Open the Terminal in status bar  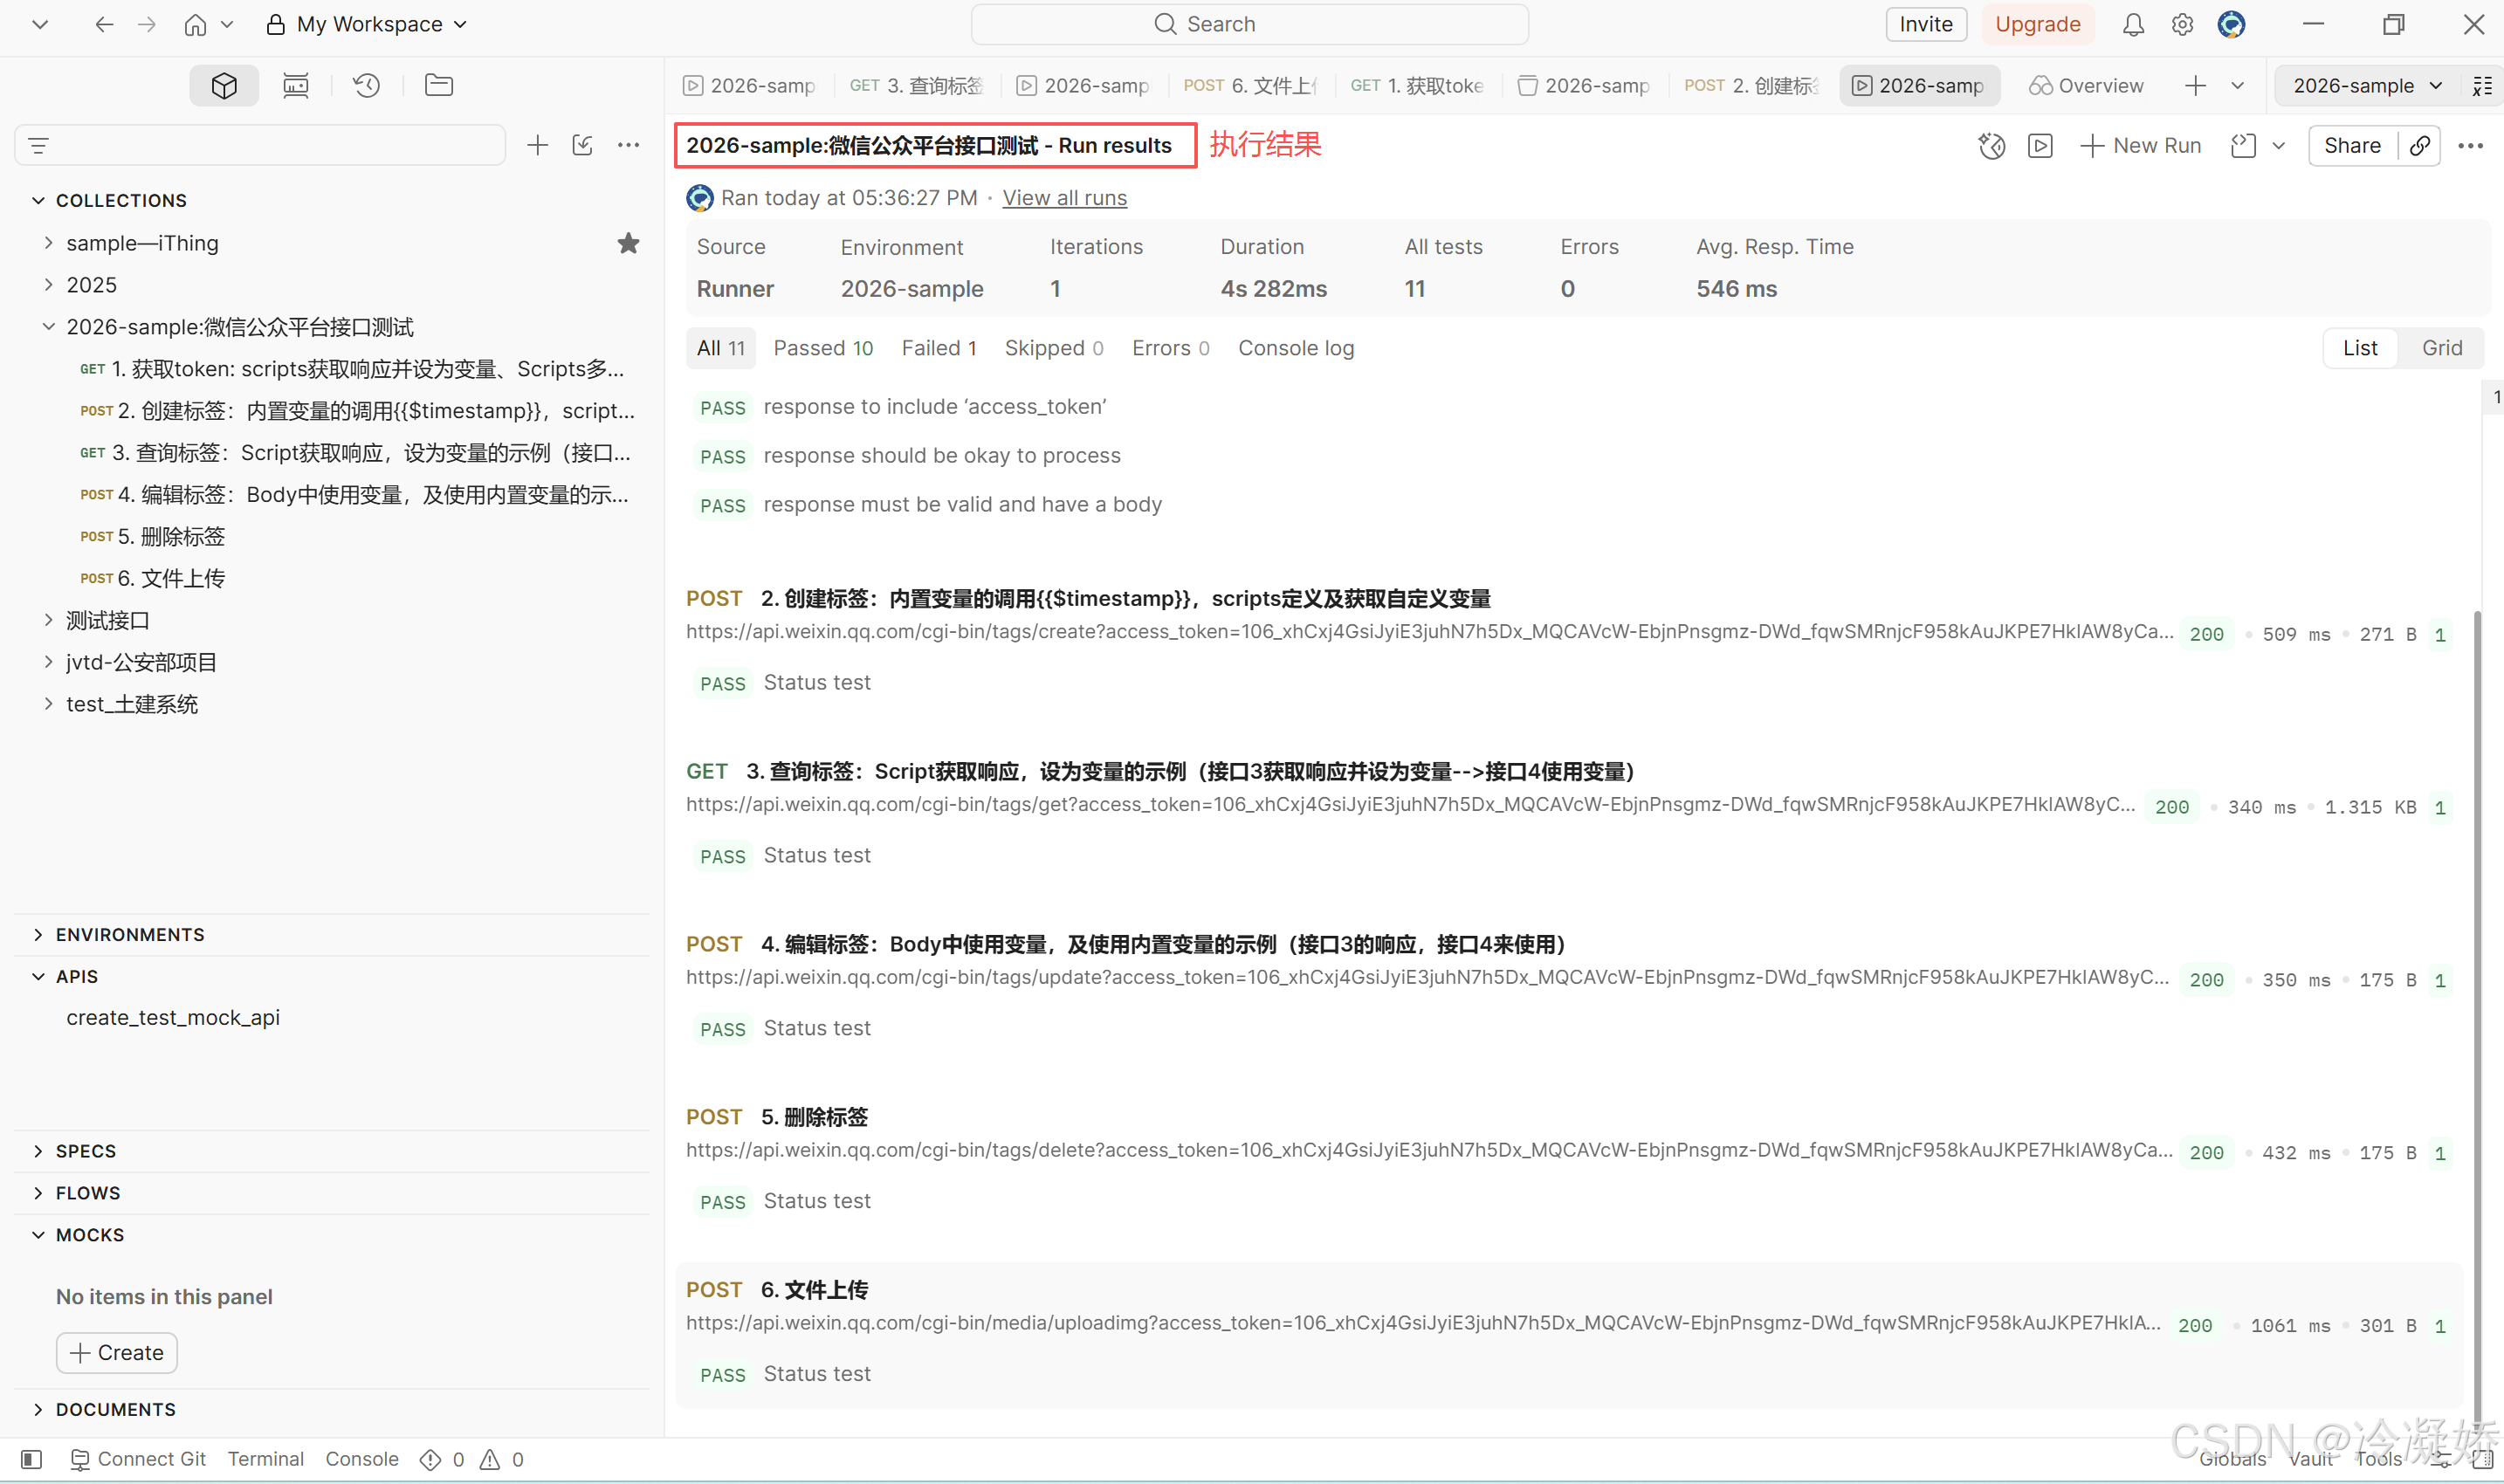point(266,1460)
